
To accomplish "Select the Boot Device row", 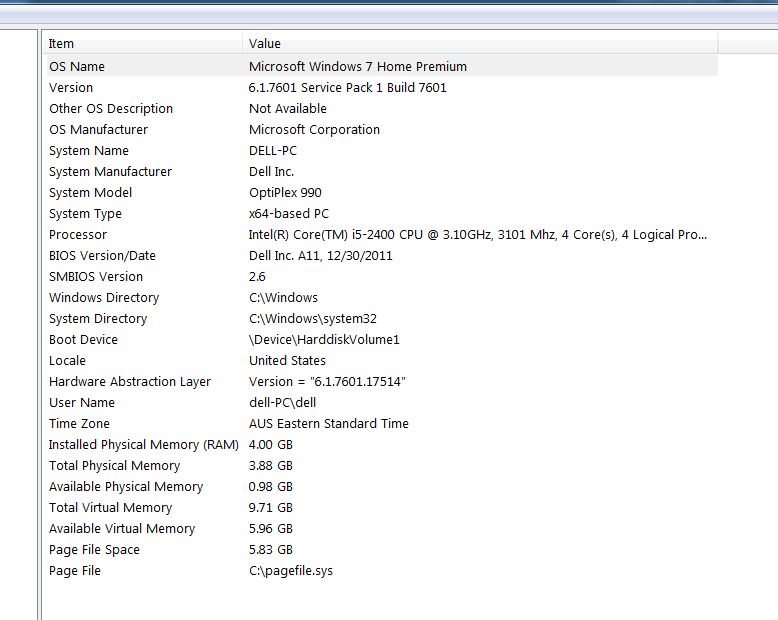I will (382, 340).
